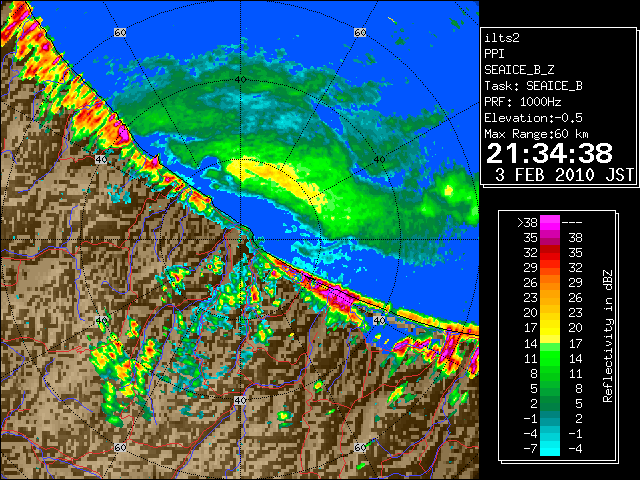Select the "3 FEB 2010 JST" date
This screenshot has height=480, width=640.
564,175
